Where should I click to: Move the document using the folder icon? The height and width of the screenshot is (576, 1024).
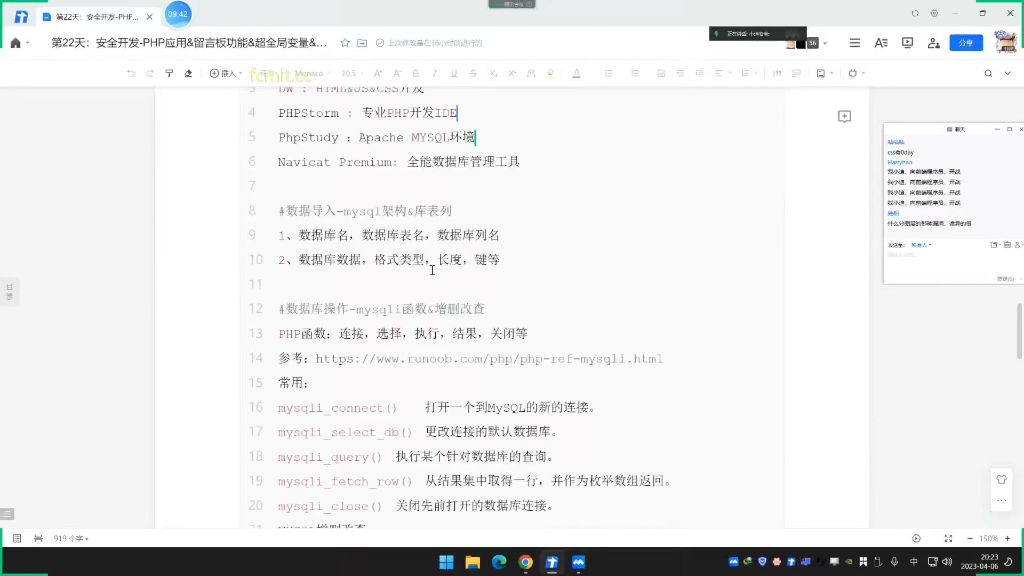tap(362, 43)
